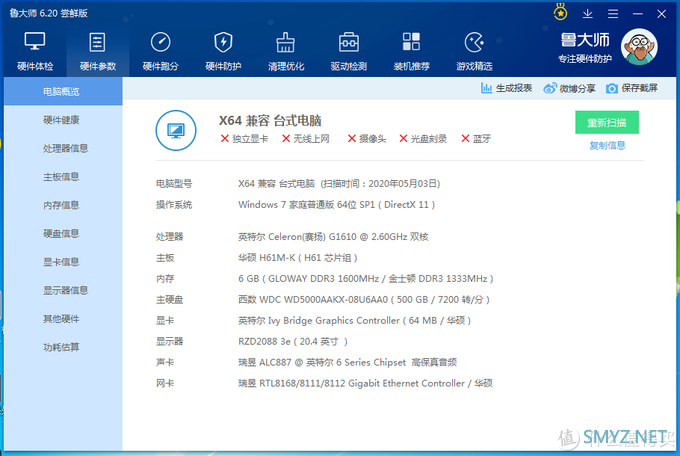Viewport: 680px width, 456px height.
Task: Click the 电脑型号 value with scan date
Action: pos(339,184)
